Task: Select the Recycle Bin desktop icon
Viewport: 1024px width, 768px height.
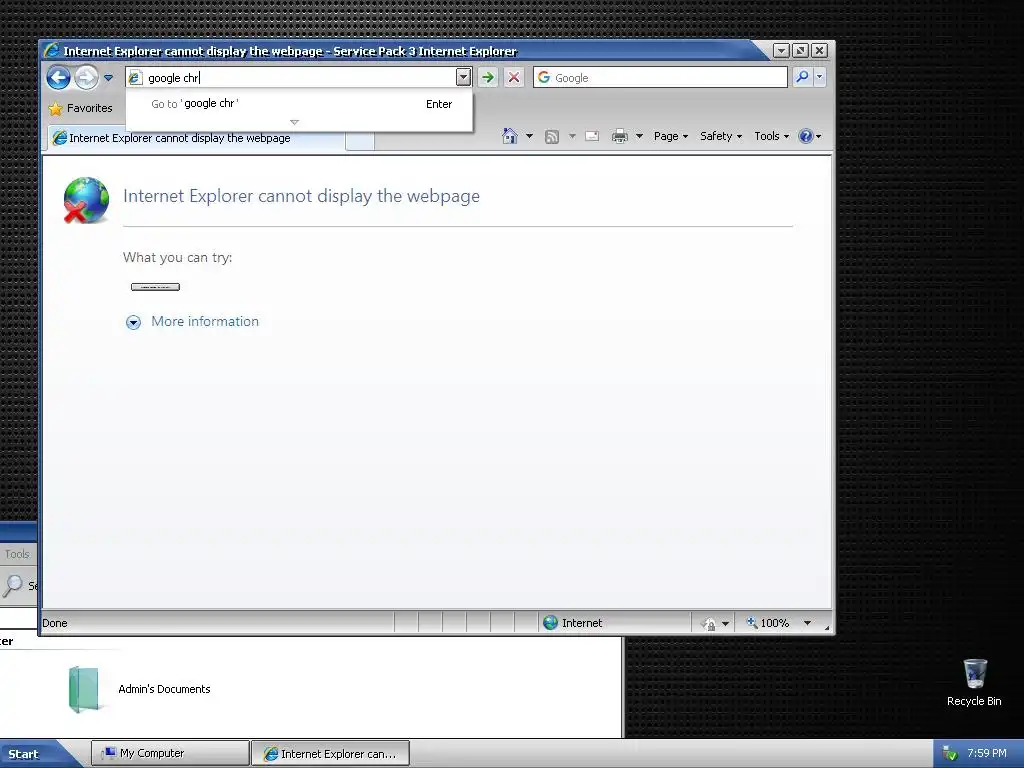Action: (974, 682)
